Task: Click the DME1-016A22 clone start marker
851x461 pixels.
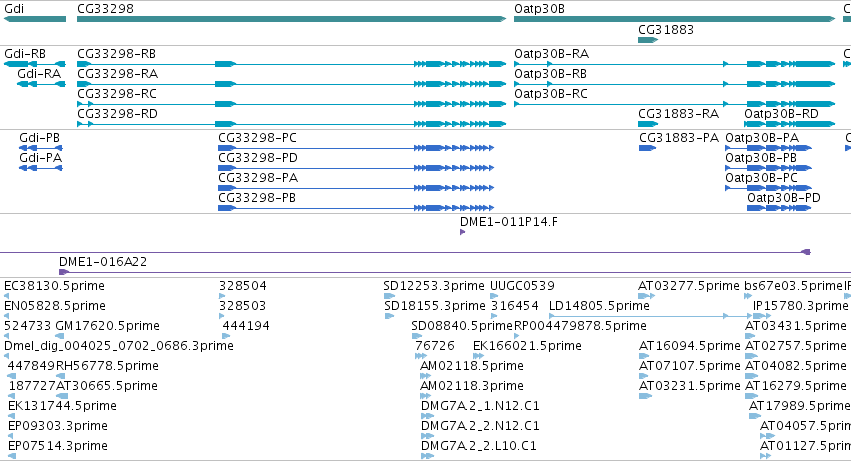Action: 63,272
